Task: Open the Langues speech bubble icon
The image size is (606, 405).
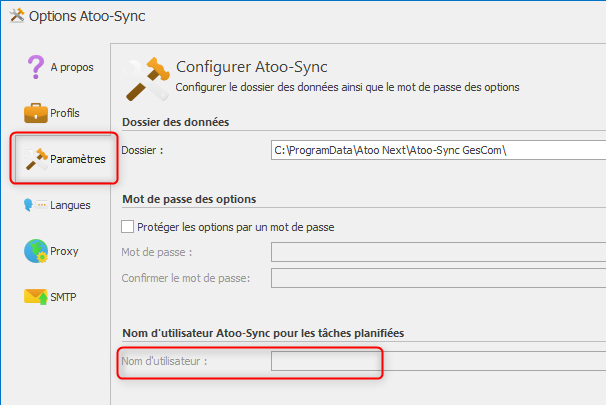Action: point(36,205)
